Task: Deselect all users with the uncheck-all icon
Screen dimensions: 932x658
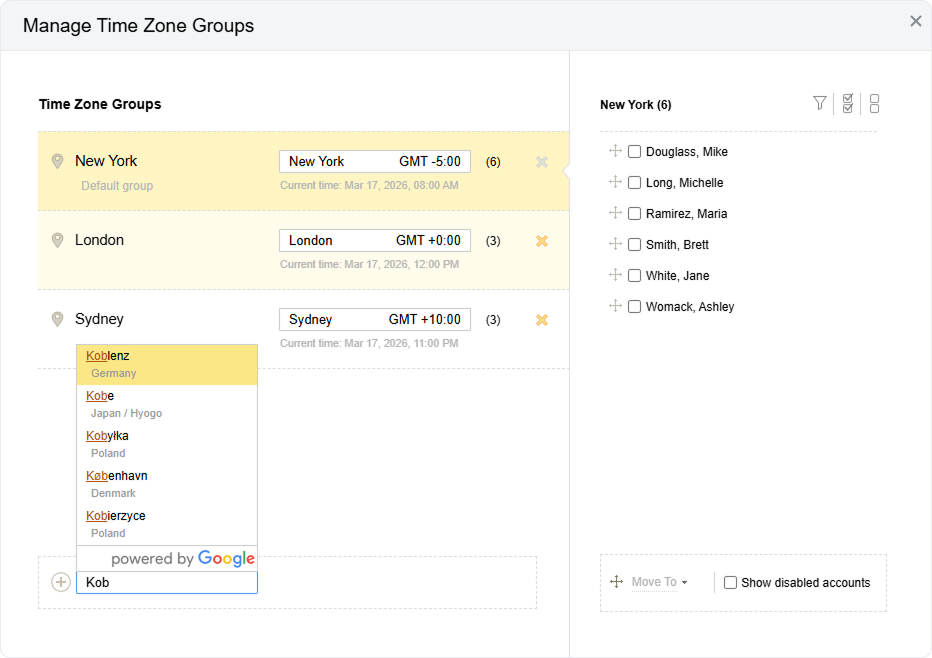Action: coord(873,103)
